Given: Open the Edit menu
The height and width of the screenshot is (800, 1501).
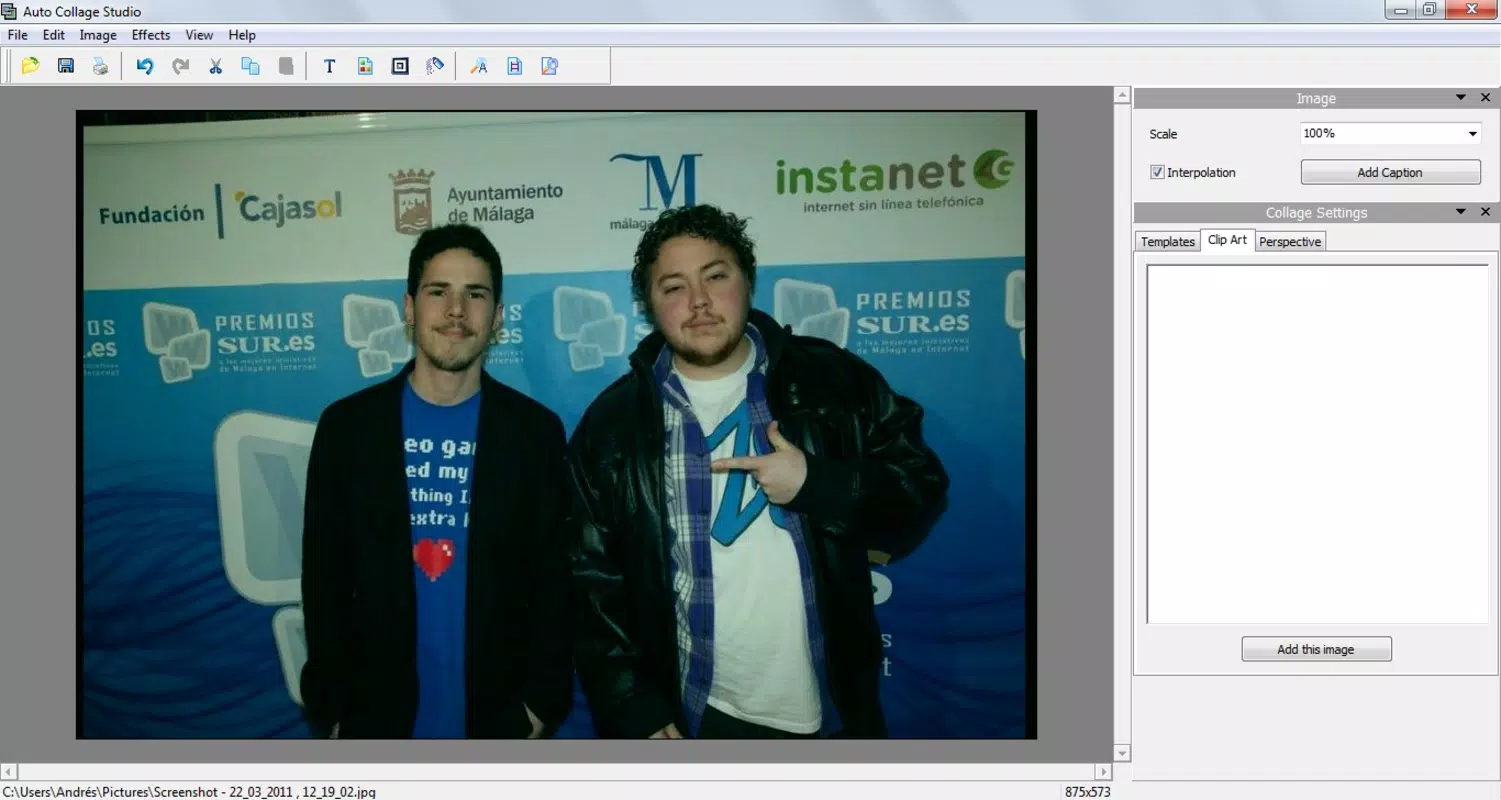Looking at the screenshot, I should pyautogui.click(x=53, y=35).
